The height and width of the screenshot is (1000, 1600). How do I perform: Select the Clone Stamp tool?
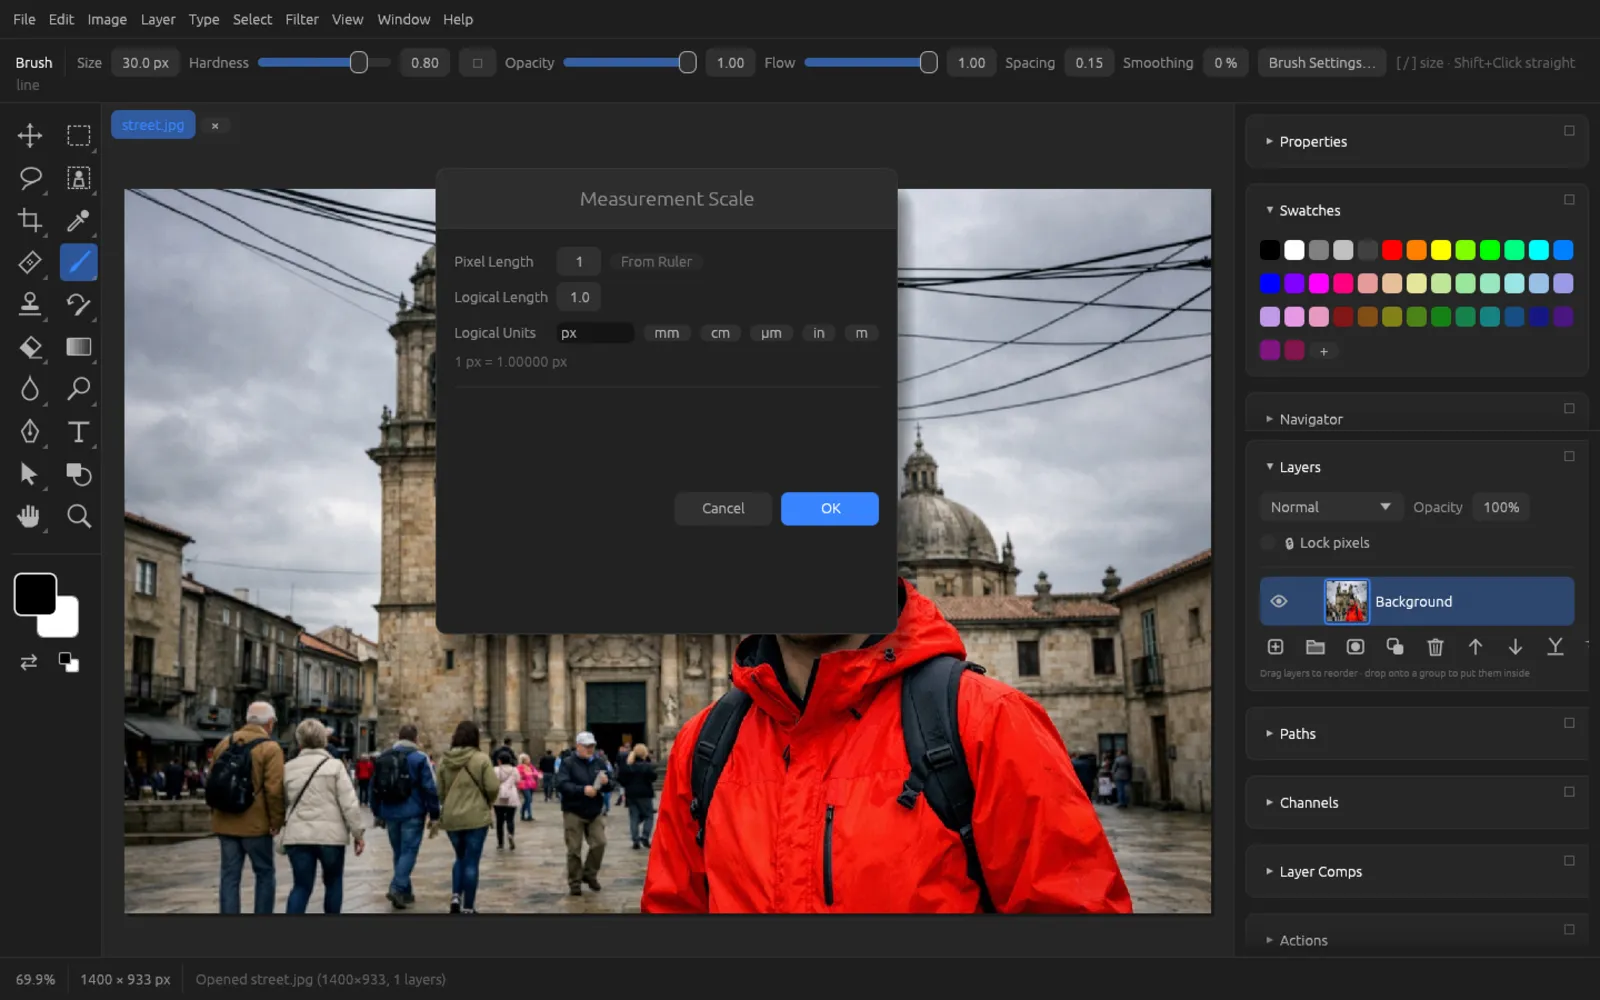click(30, 304)
